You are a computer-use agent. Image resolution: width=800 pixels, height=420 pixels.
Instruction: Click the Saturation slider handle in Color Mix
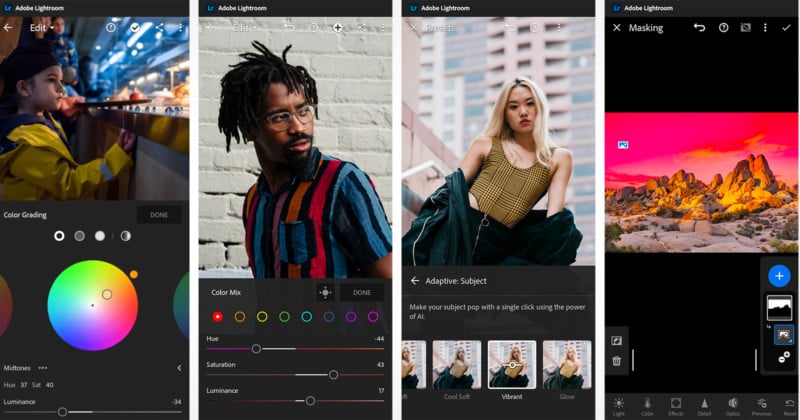click(333, 375)
